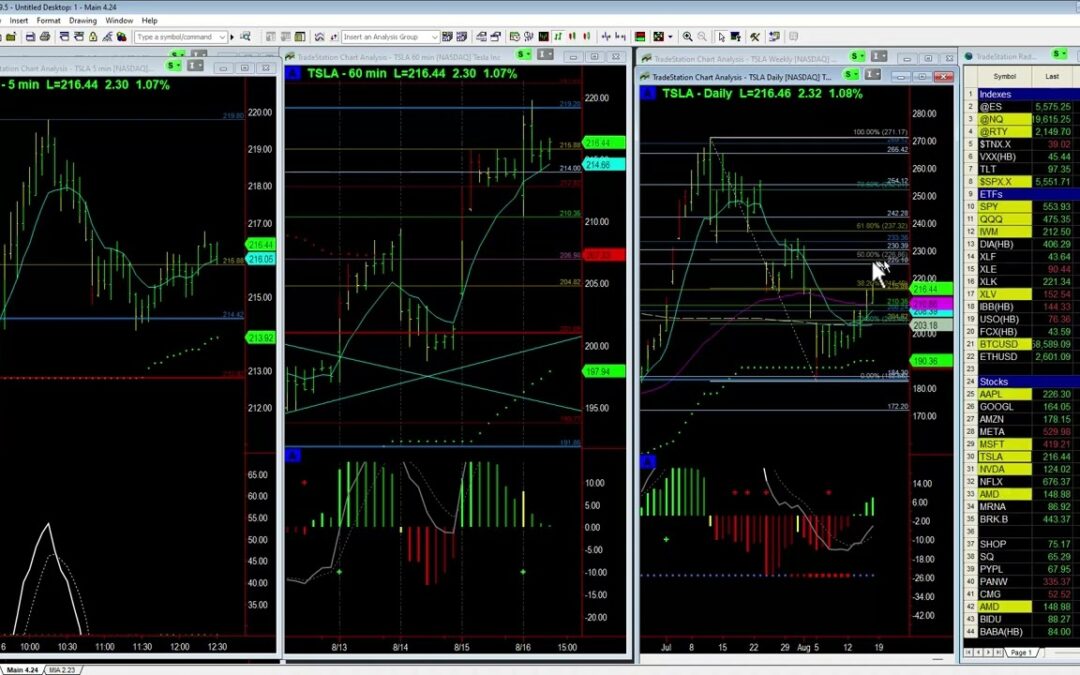
Task: Open interval link I dropdown on 60 min chart
Action: pos(545,54)
